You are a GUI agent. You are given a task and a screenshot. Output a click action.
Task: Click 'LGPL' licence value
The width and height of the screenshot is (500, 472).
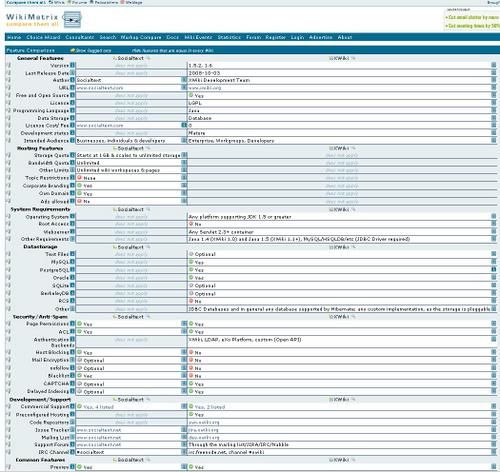pyautogui.click(x=195, y=103)
